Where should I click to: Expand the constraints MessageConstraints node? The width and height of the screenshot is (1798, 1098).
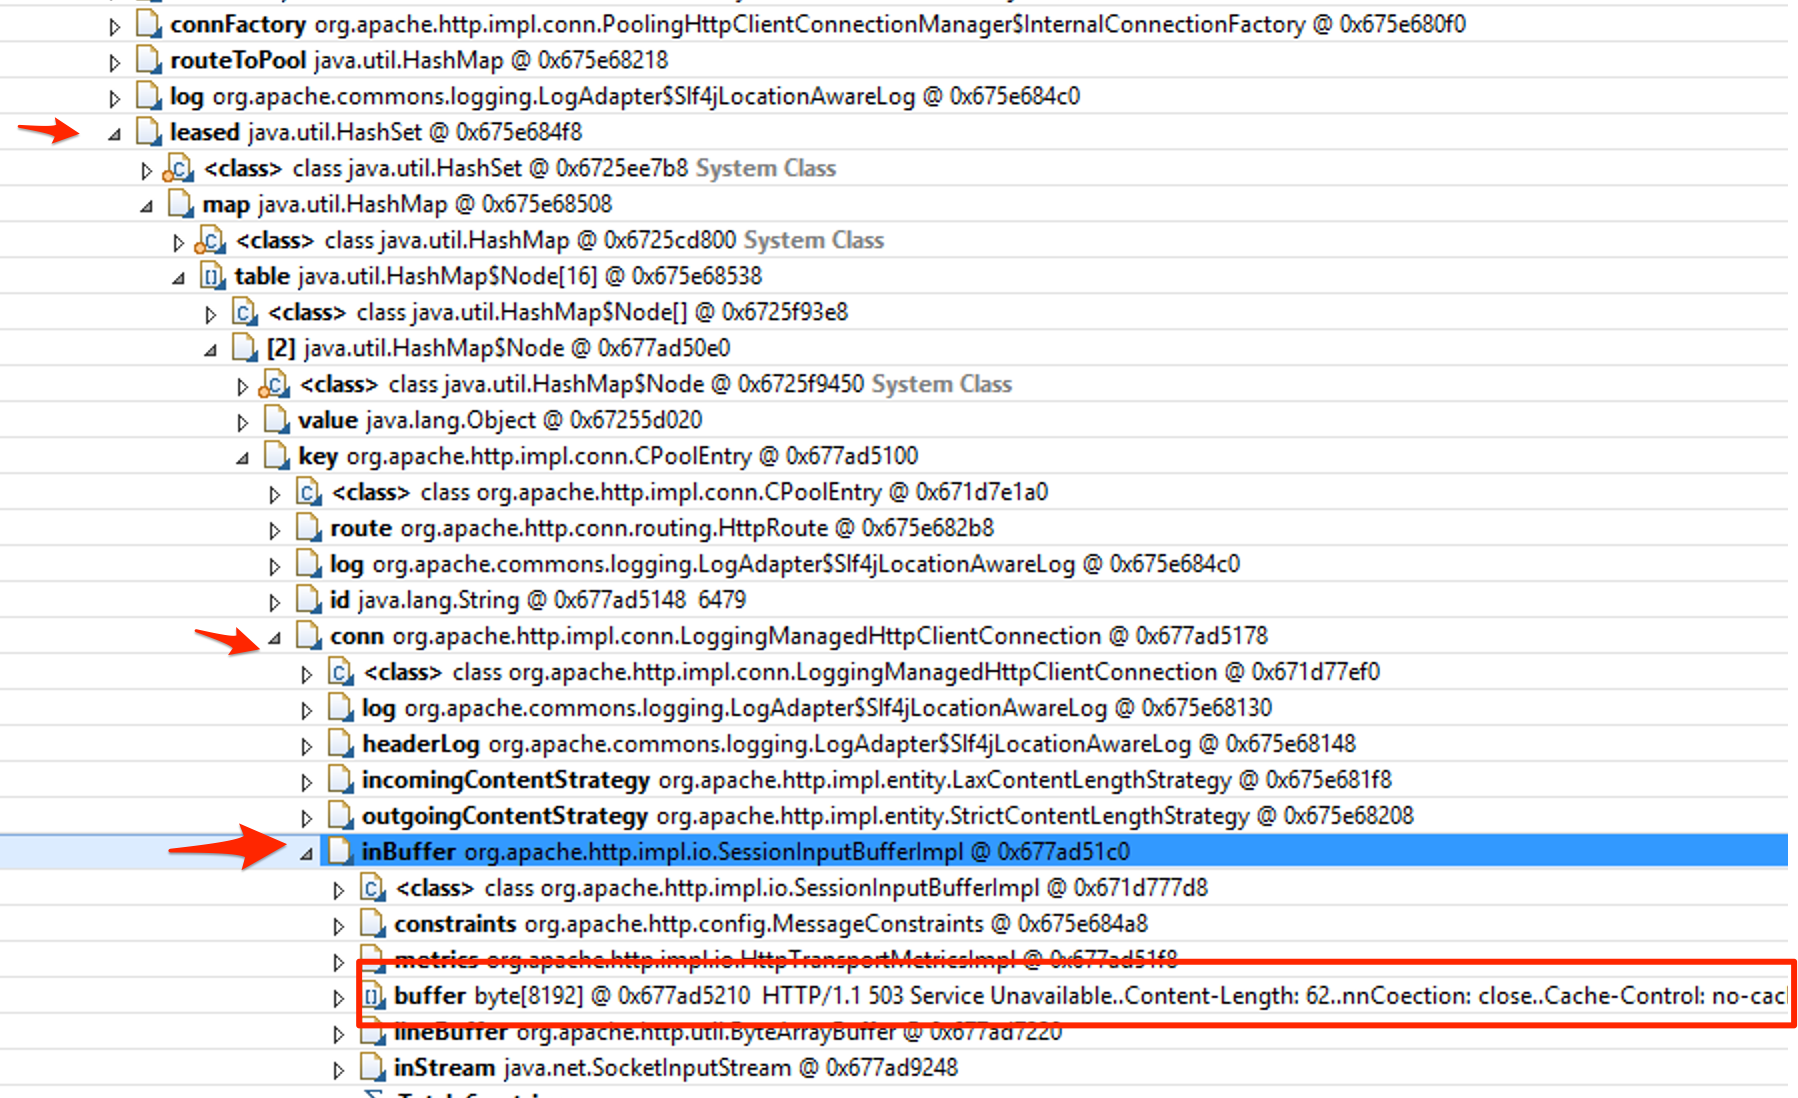point(339,924)
